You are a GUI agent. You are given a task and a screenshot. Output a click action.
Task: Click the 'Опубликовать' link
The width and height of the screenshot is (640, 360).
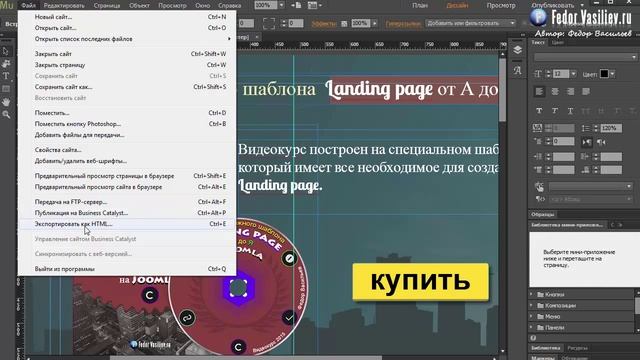(x=552, y=5)
